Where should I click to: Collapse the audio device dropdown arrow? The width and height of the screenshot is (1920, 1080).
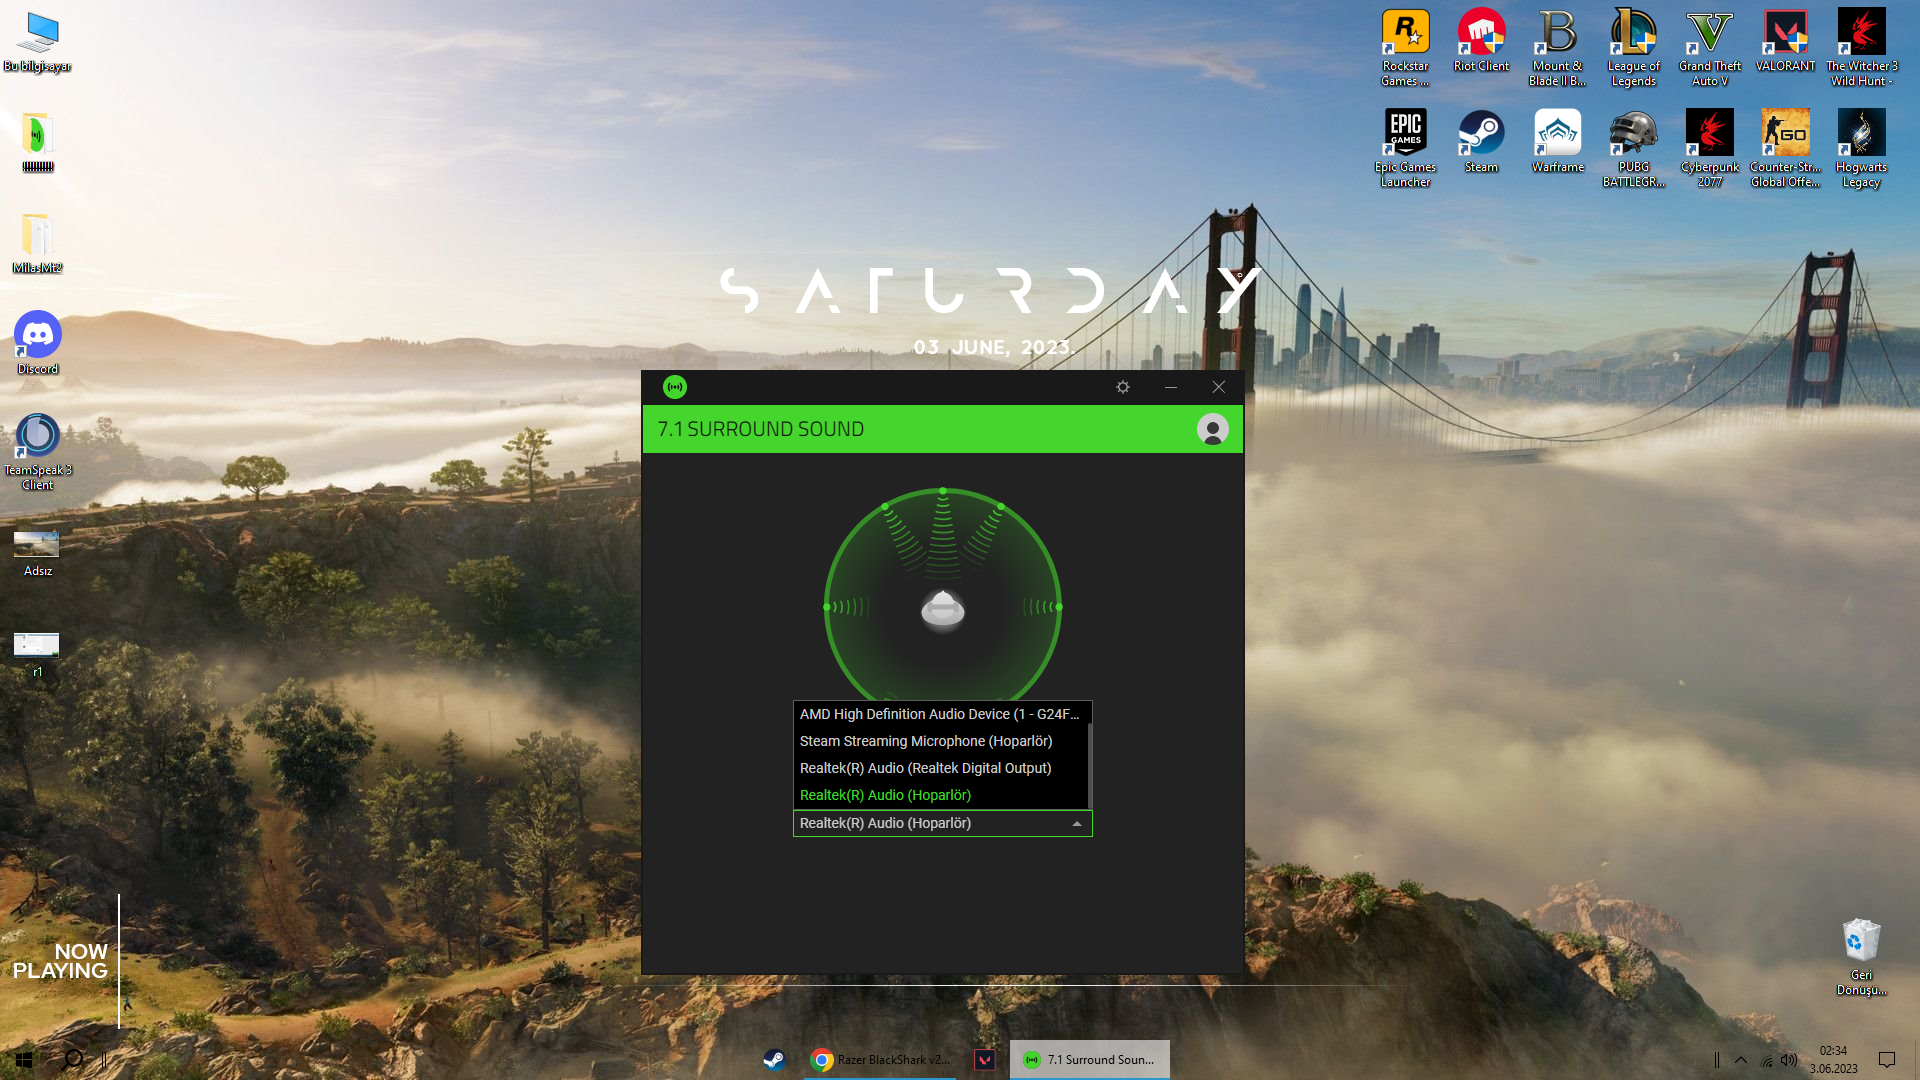click(1077, 824)
